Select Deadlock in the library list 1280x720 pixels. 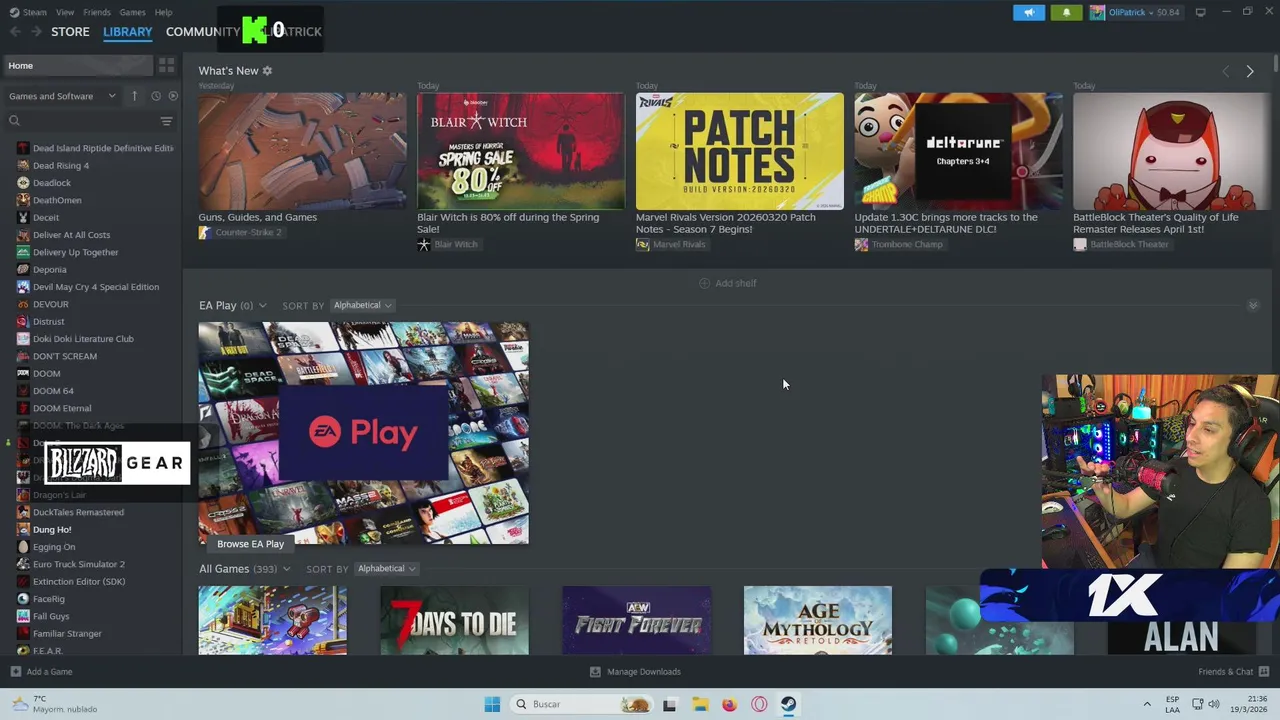[52, 183]
